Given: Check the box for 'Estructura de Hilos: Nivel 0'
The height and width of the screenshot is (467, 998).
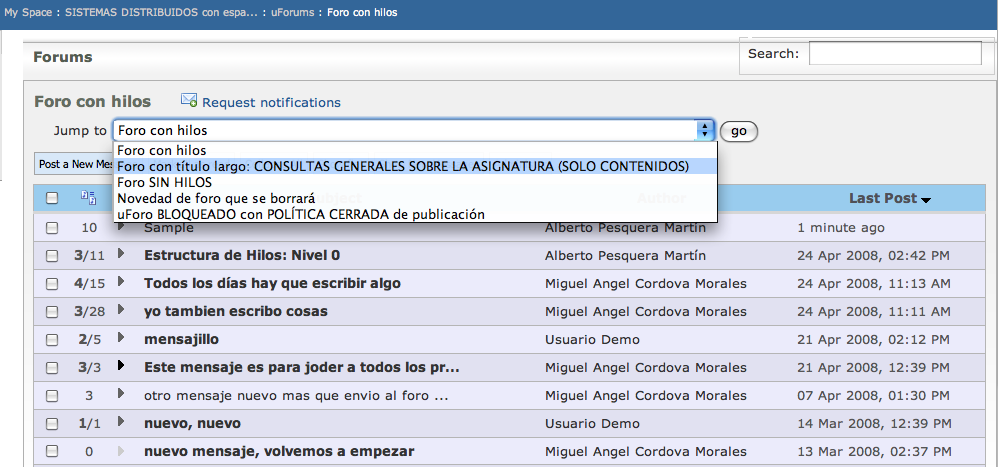Looking at the screenshot, I should point(52,256).
